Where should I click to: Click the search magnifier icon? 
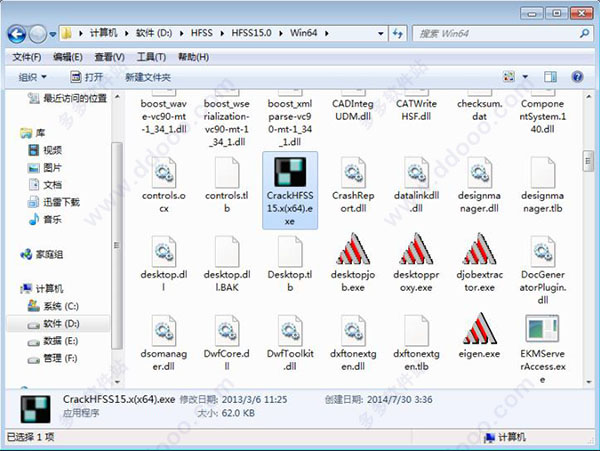click(x=584, y=34)
